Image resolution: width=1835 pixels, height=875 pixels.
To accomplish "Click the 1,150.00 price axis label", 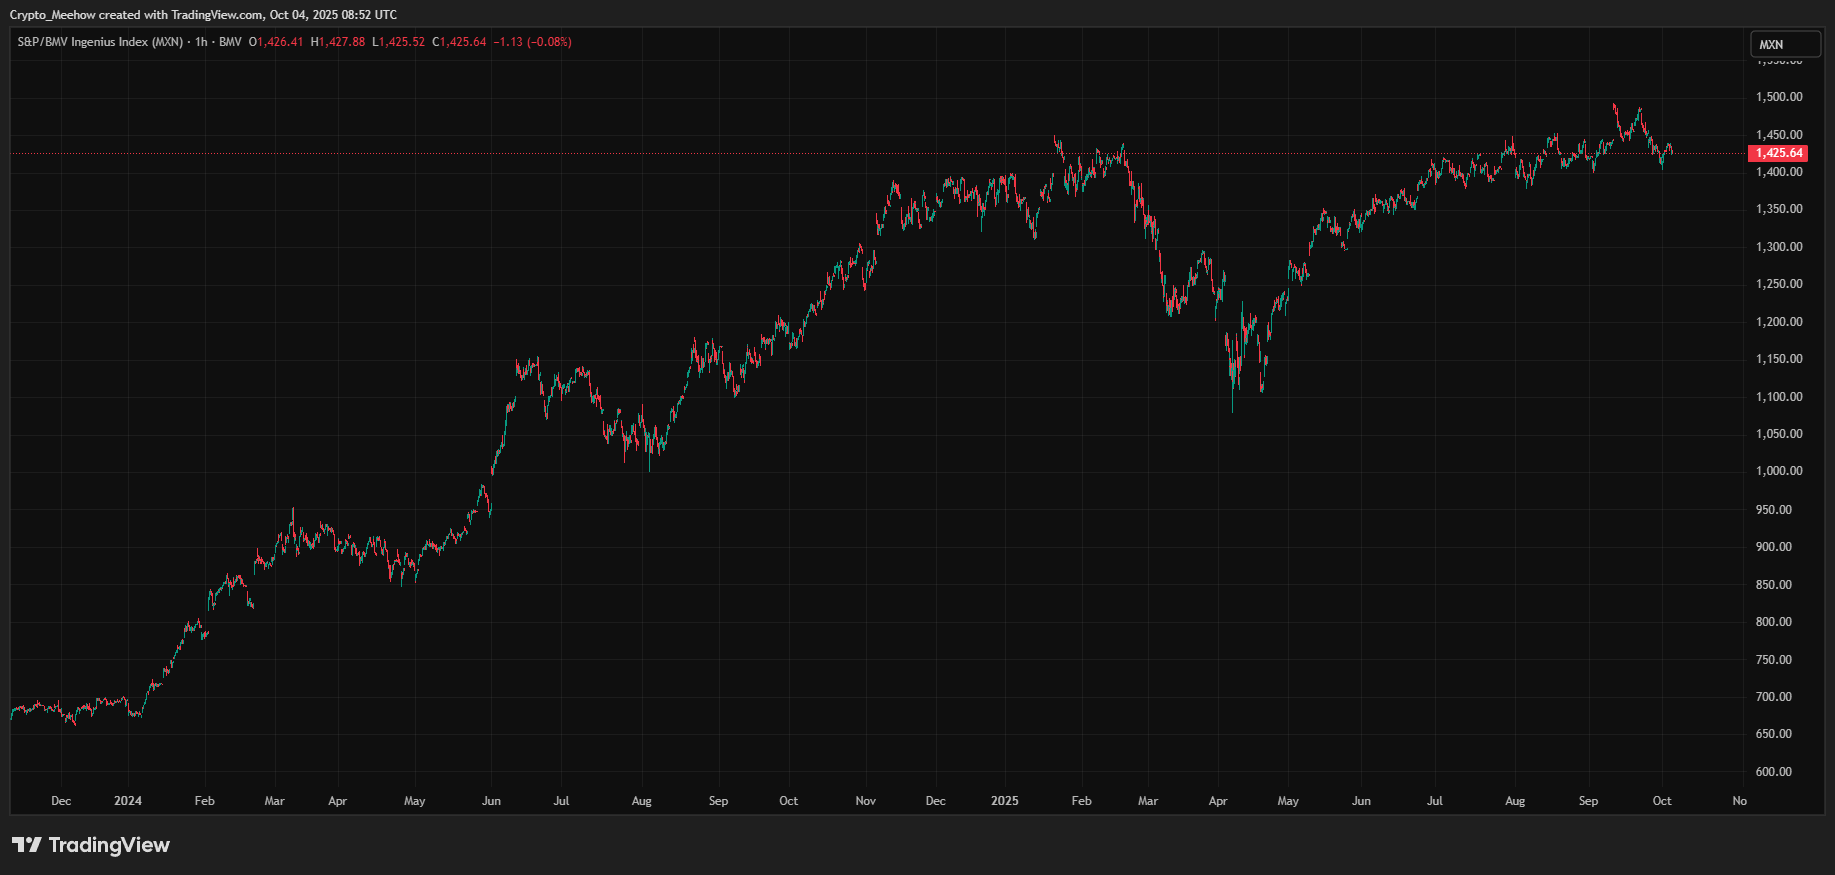I will (x=1779, y=359).
